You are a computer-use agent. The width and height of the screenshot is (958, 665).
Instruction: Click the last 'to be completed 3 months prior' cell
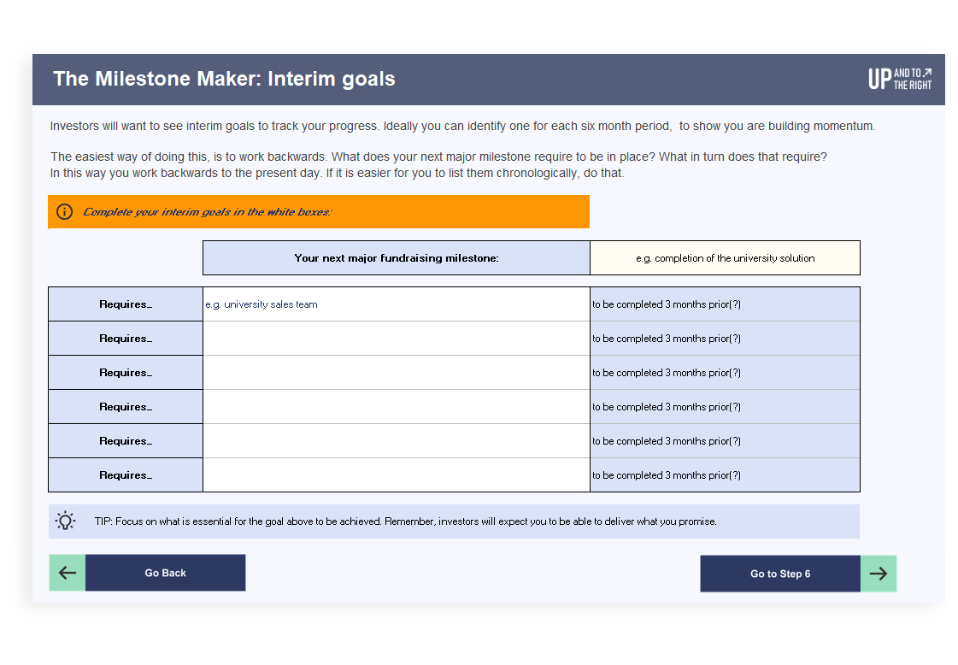tap(725, 475)
